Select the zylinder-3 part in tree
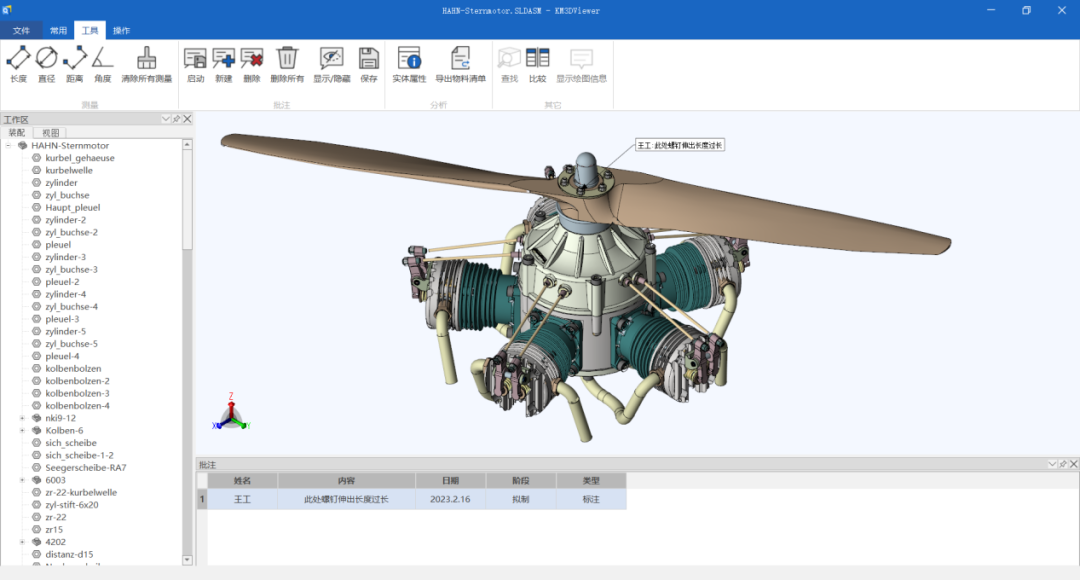Screen dimensions: 1080x580 pos(65,257)
